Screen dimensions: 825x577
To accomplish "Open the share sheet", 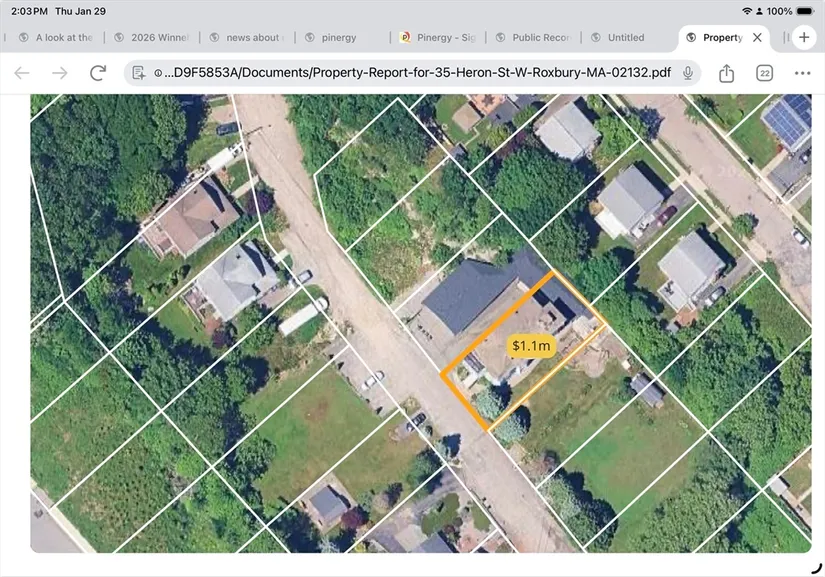I will tap(727, 73).
